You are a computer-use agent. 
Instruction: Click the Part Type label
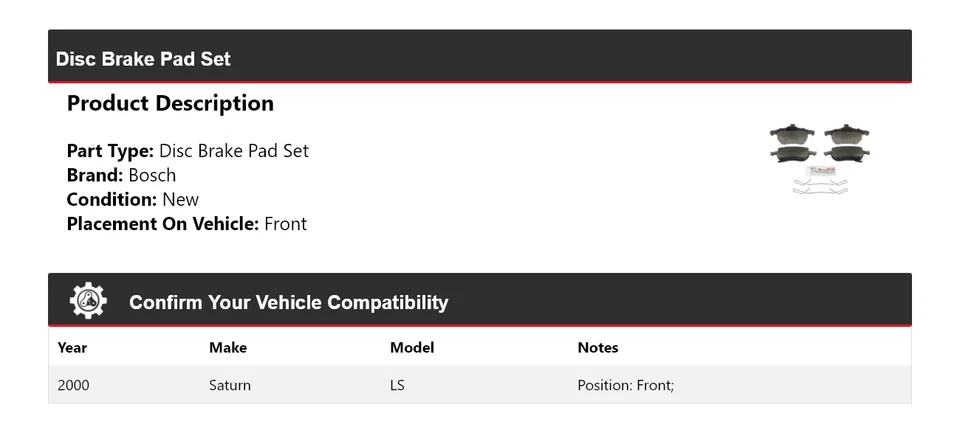(x=110, y=151)
